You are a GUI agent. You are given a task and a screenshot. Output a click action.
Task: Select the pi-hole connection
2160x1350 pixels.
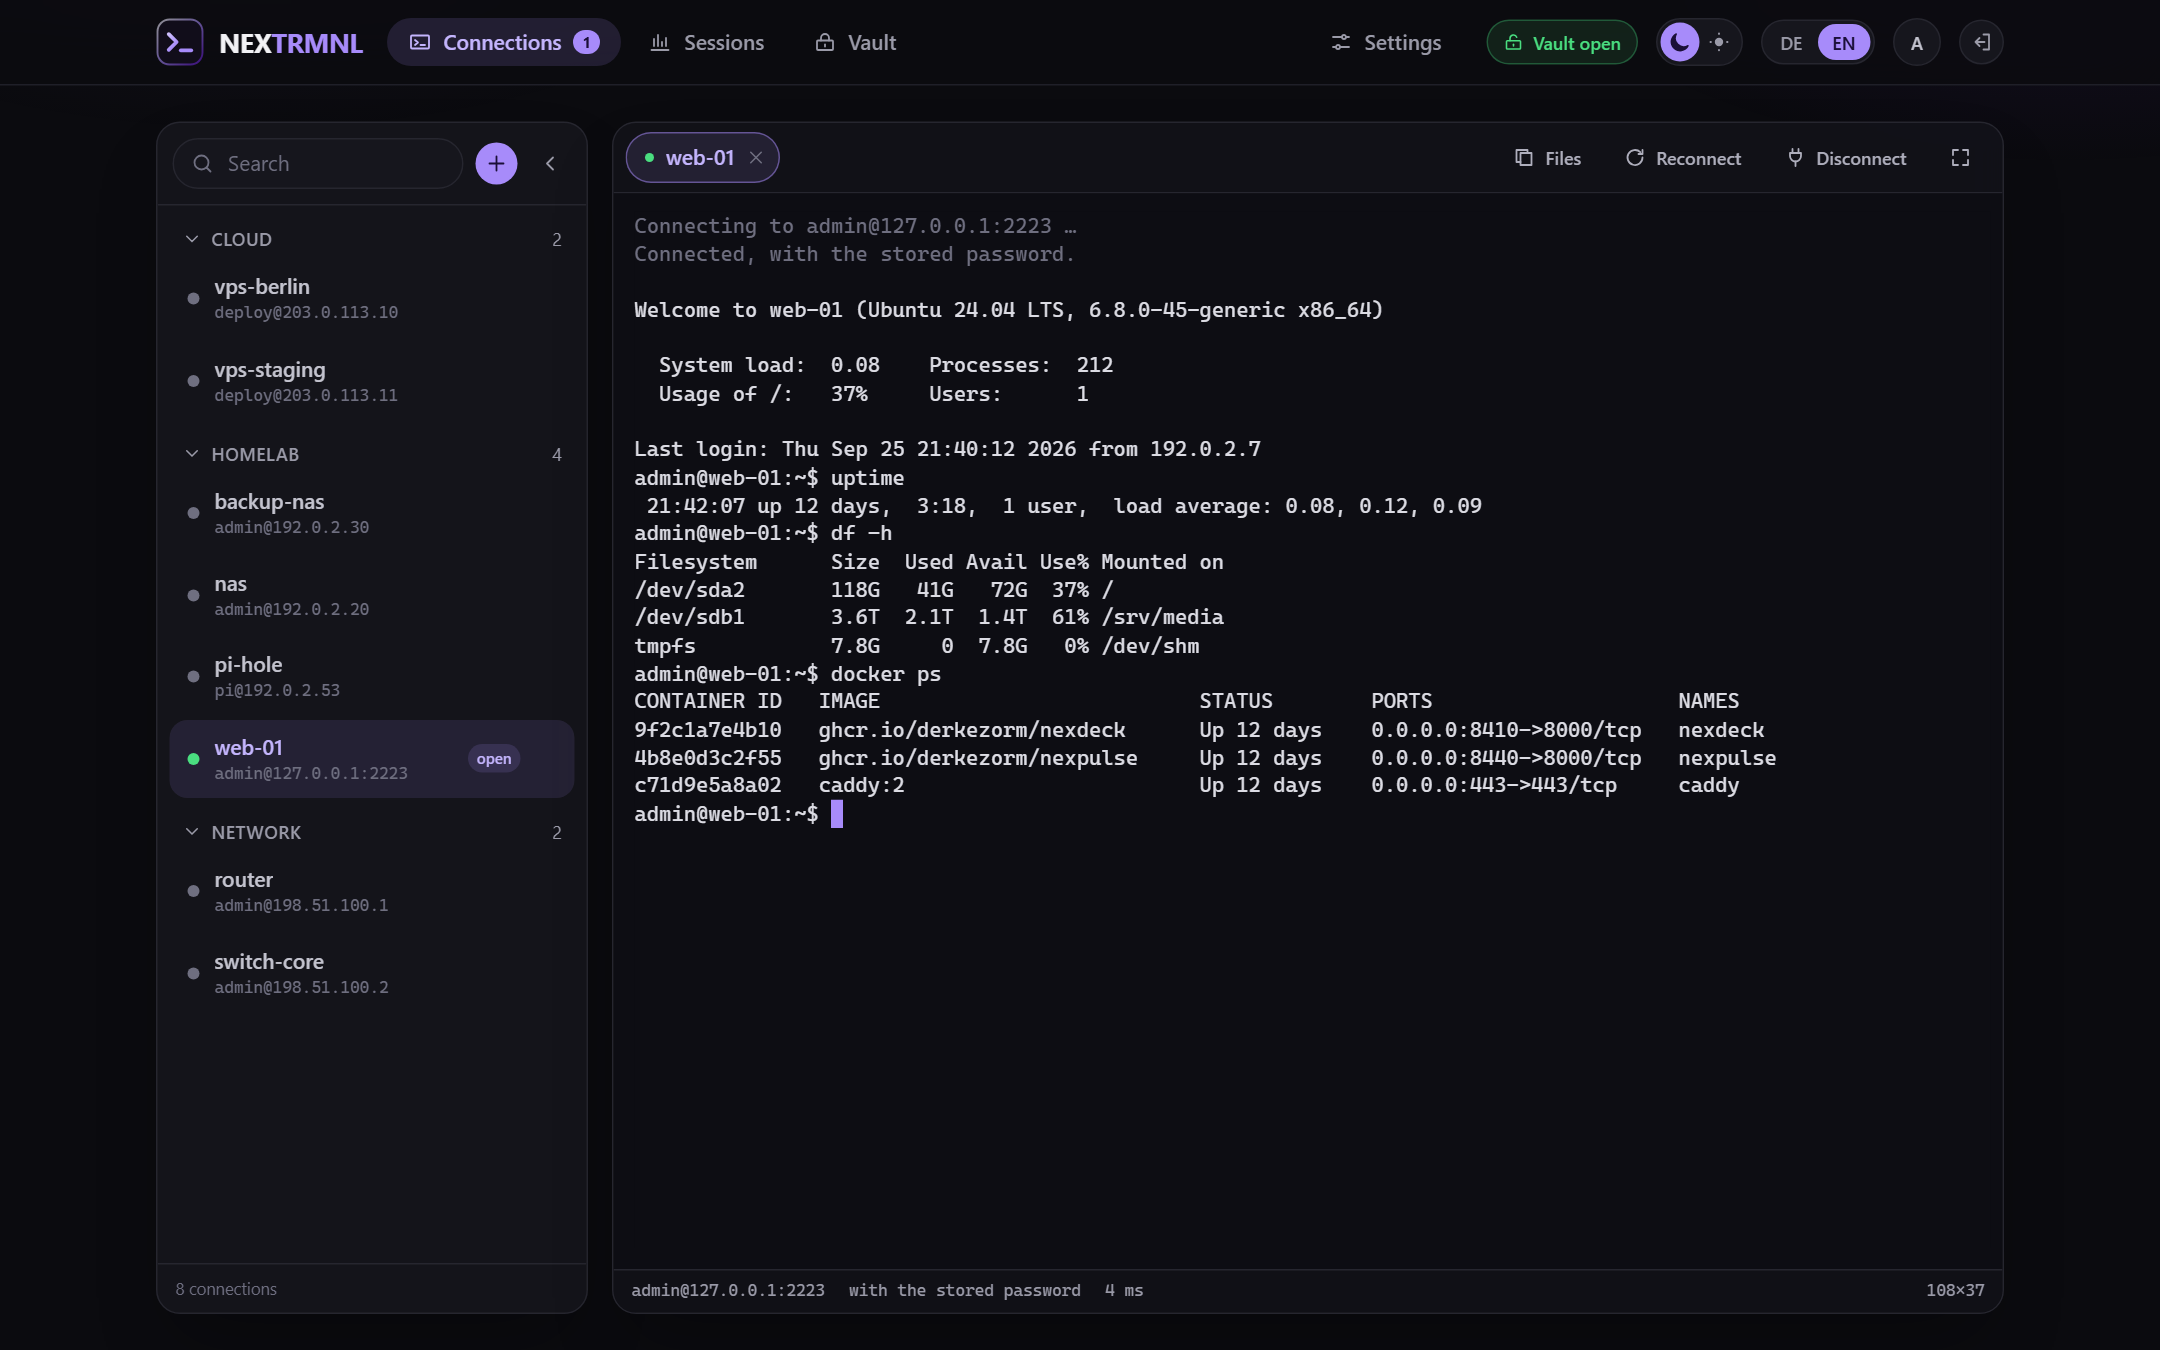click(x=372, y=676)
